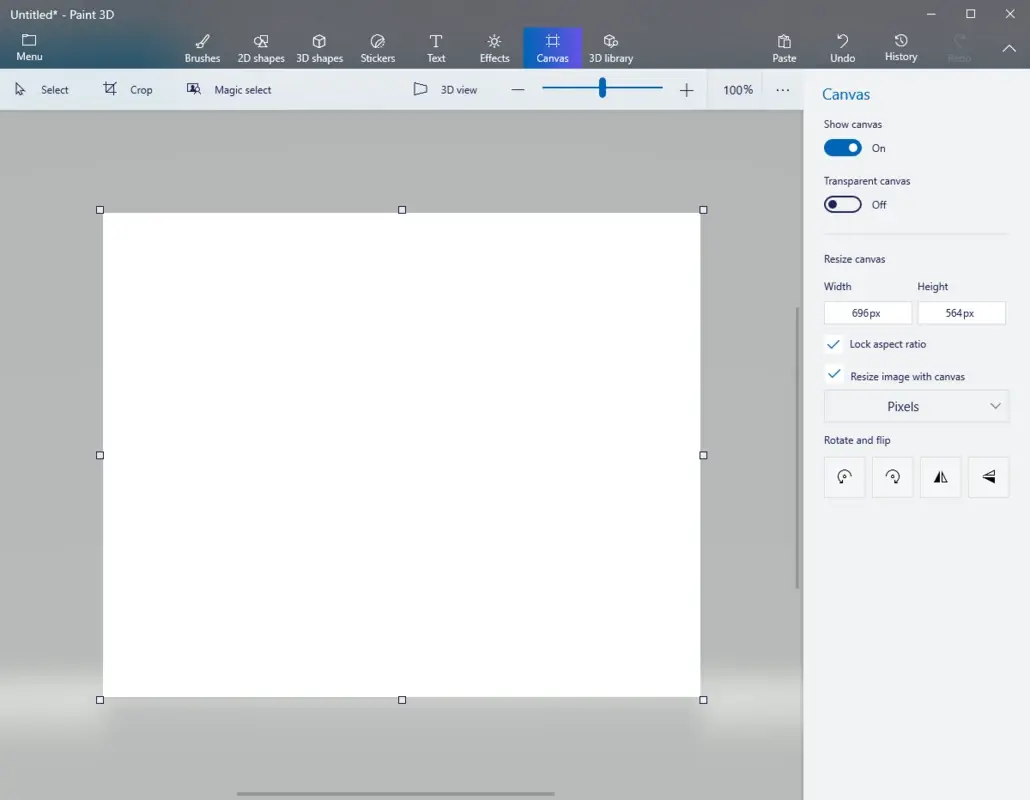Enable Transparent canvas
This screenshot has height=800, width=1030.
pyautogui.click(x=842, y=204)
